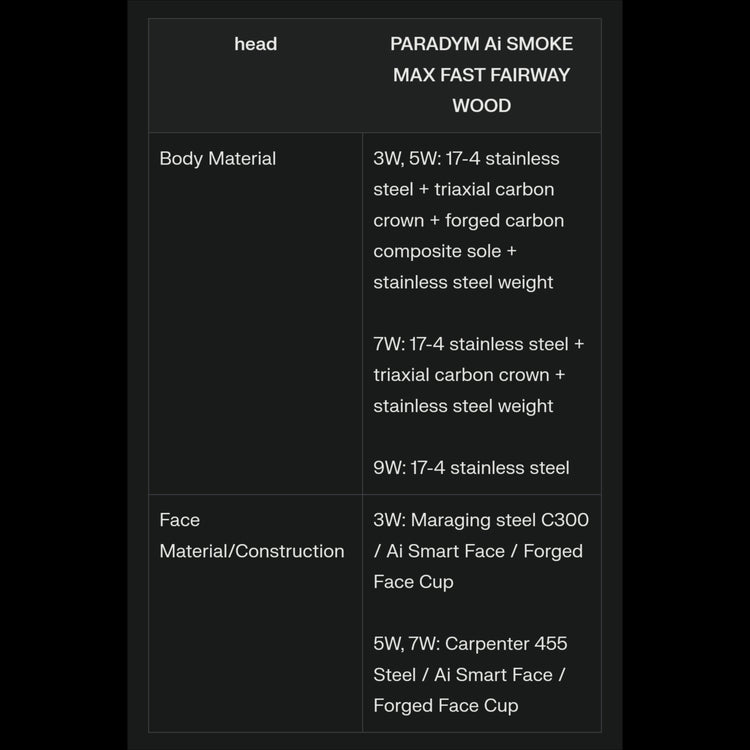This screenshot has height=750, width=750.
Task: Click the "head" column header
Action: (255, 44)
